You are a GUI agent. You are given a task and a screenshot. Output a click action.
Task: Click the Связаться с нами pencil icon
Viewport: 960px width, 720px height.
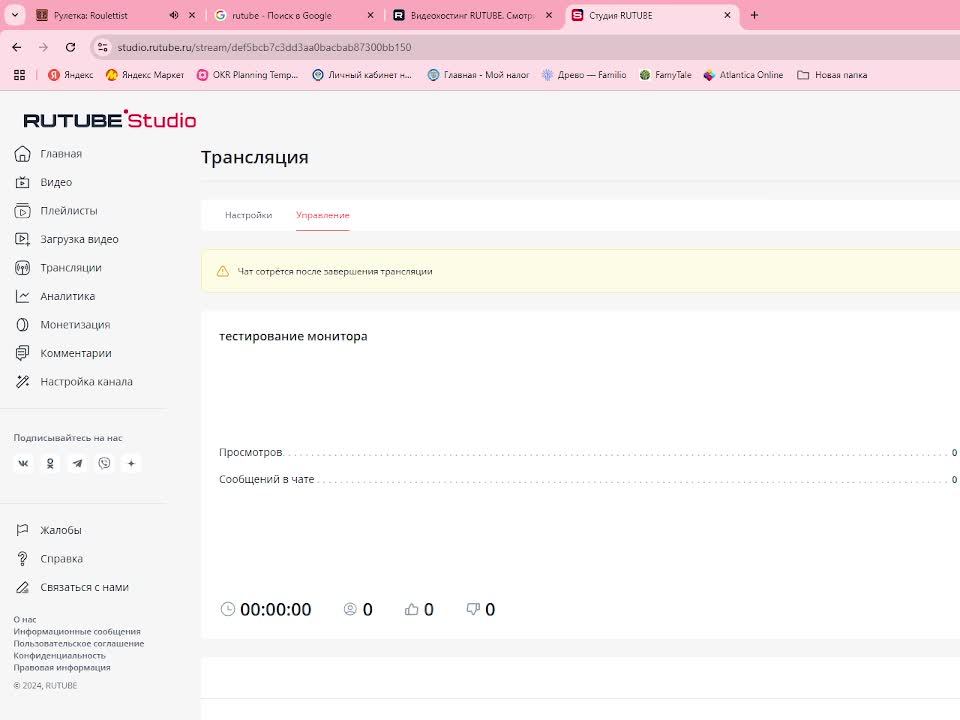tap(22, 587)
